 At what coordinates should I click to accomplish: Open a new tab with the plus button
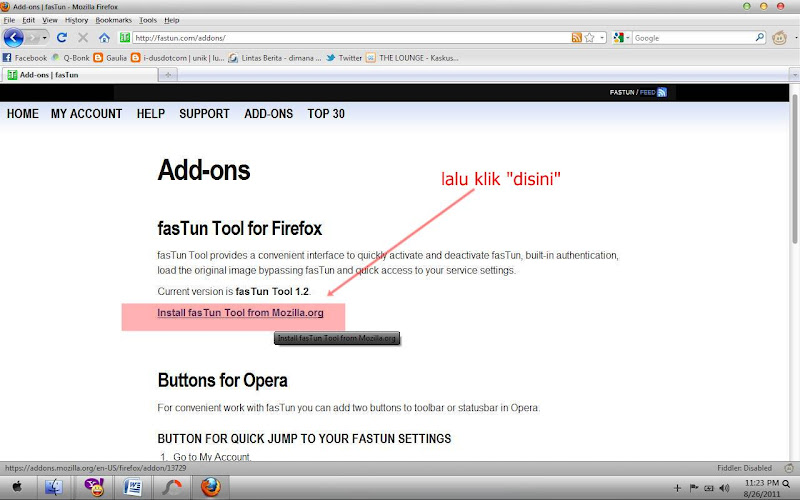tap(168, 74)
